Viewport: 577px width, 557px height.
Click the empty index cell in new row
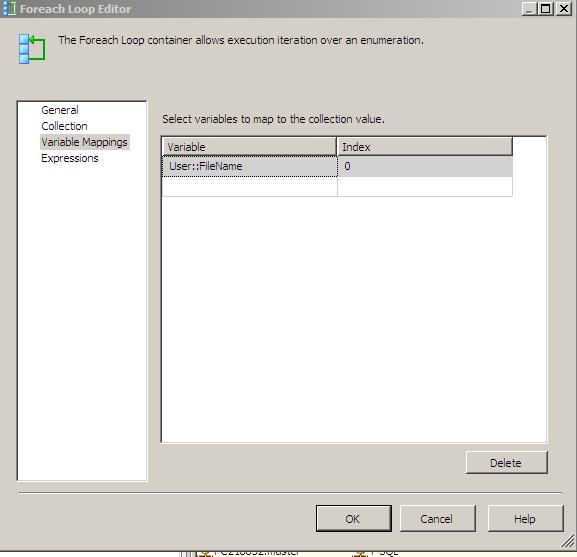point(425,187)
